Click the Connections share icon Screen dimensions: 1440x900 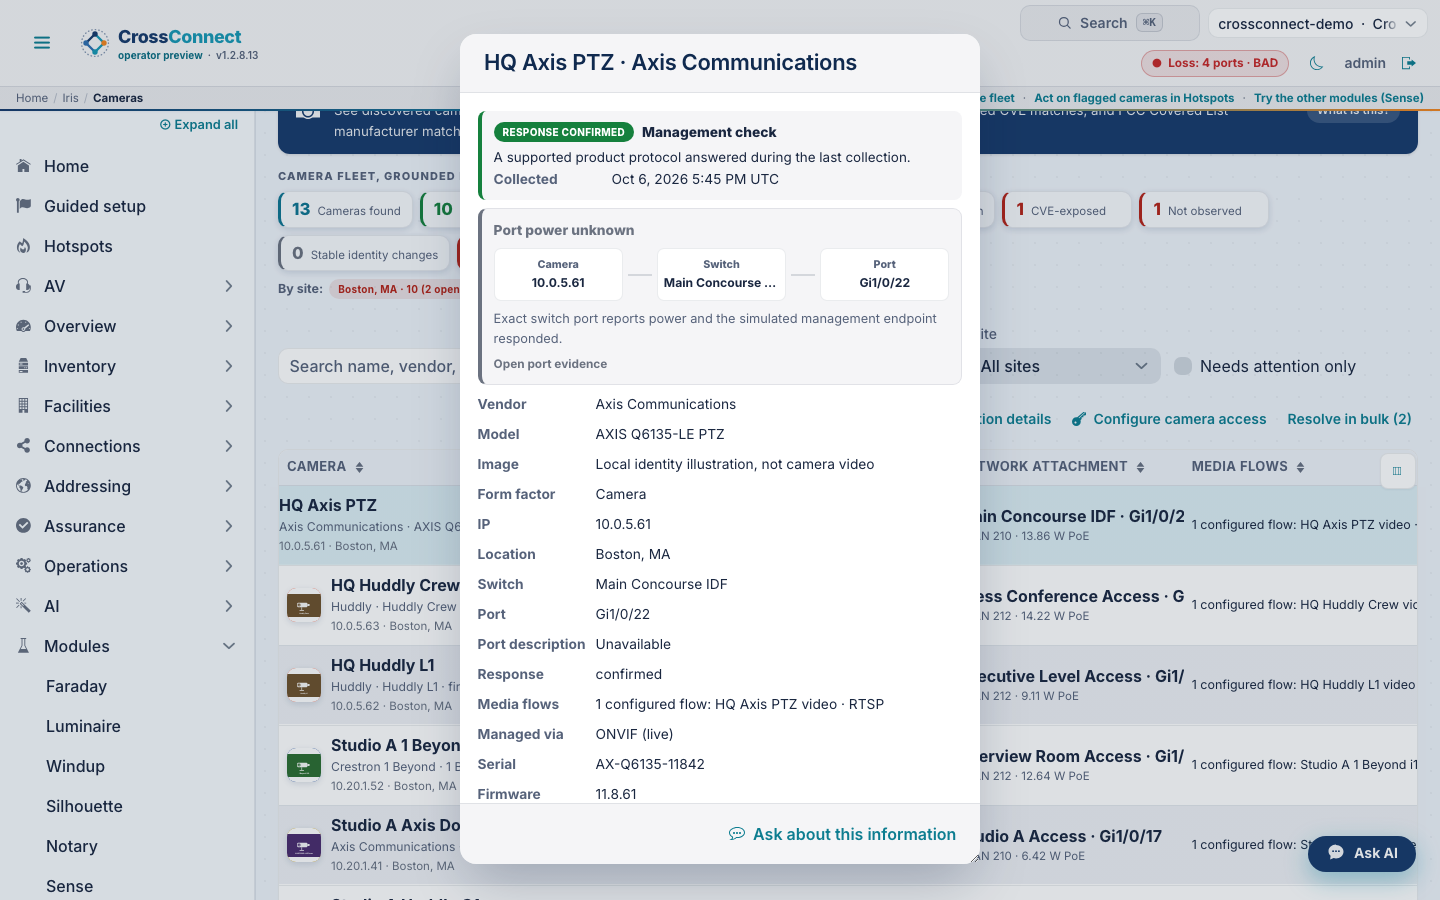tap(24, 446)
